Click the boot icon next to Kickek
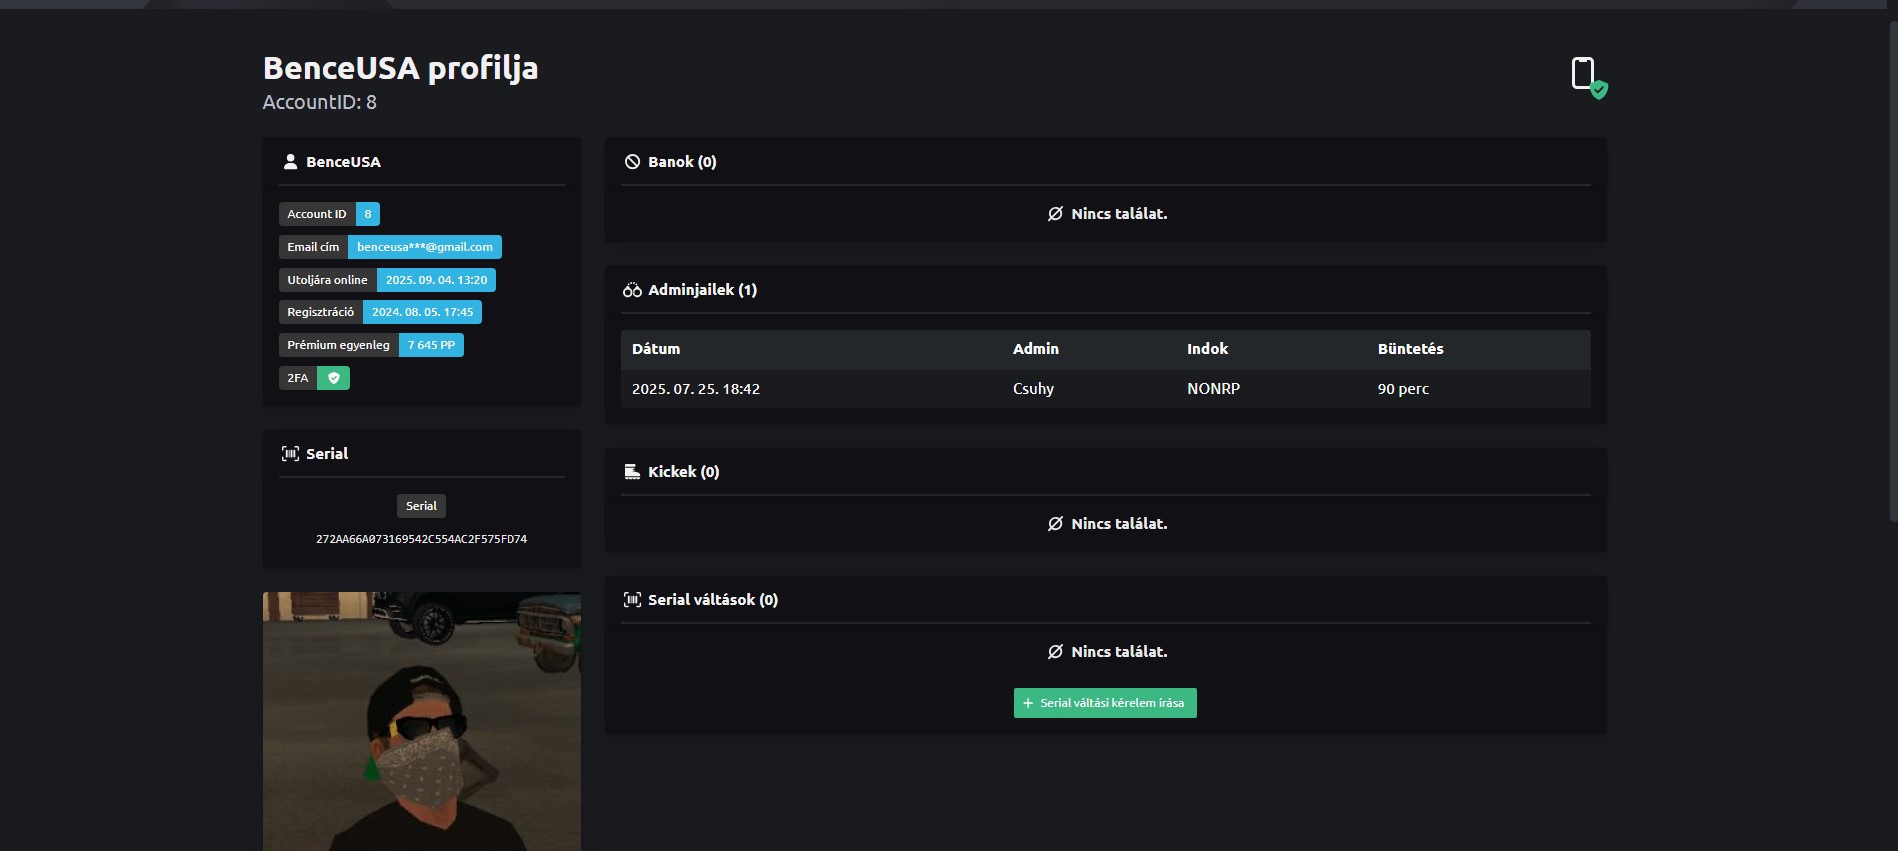1898x851 pixels. tap(632, 472)
